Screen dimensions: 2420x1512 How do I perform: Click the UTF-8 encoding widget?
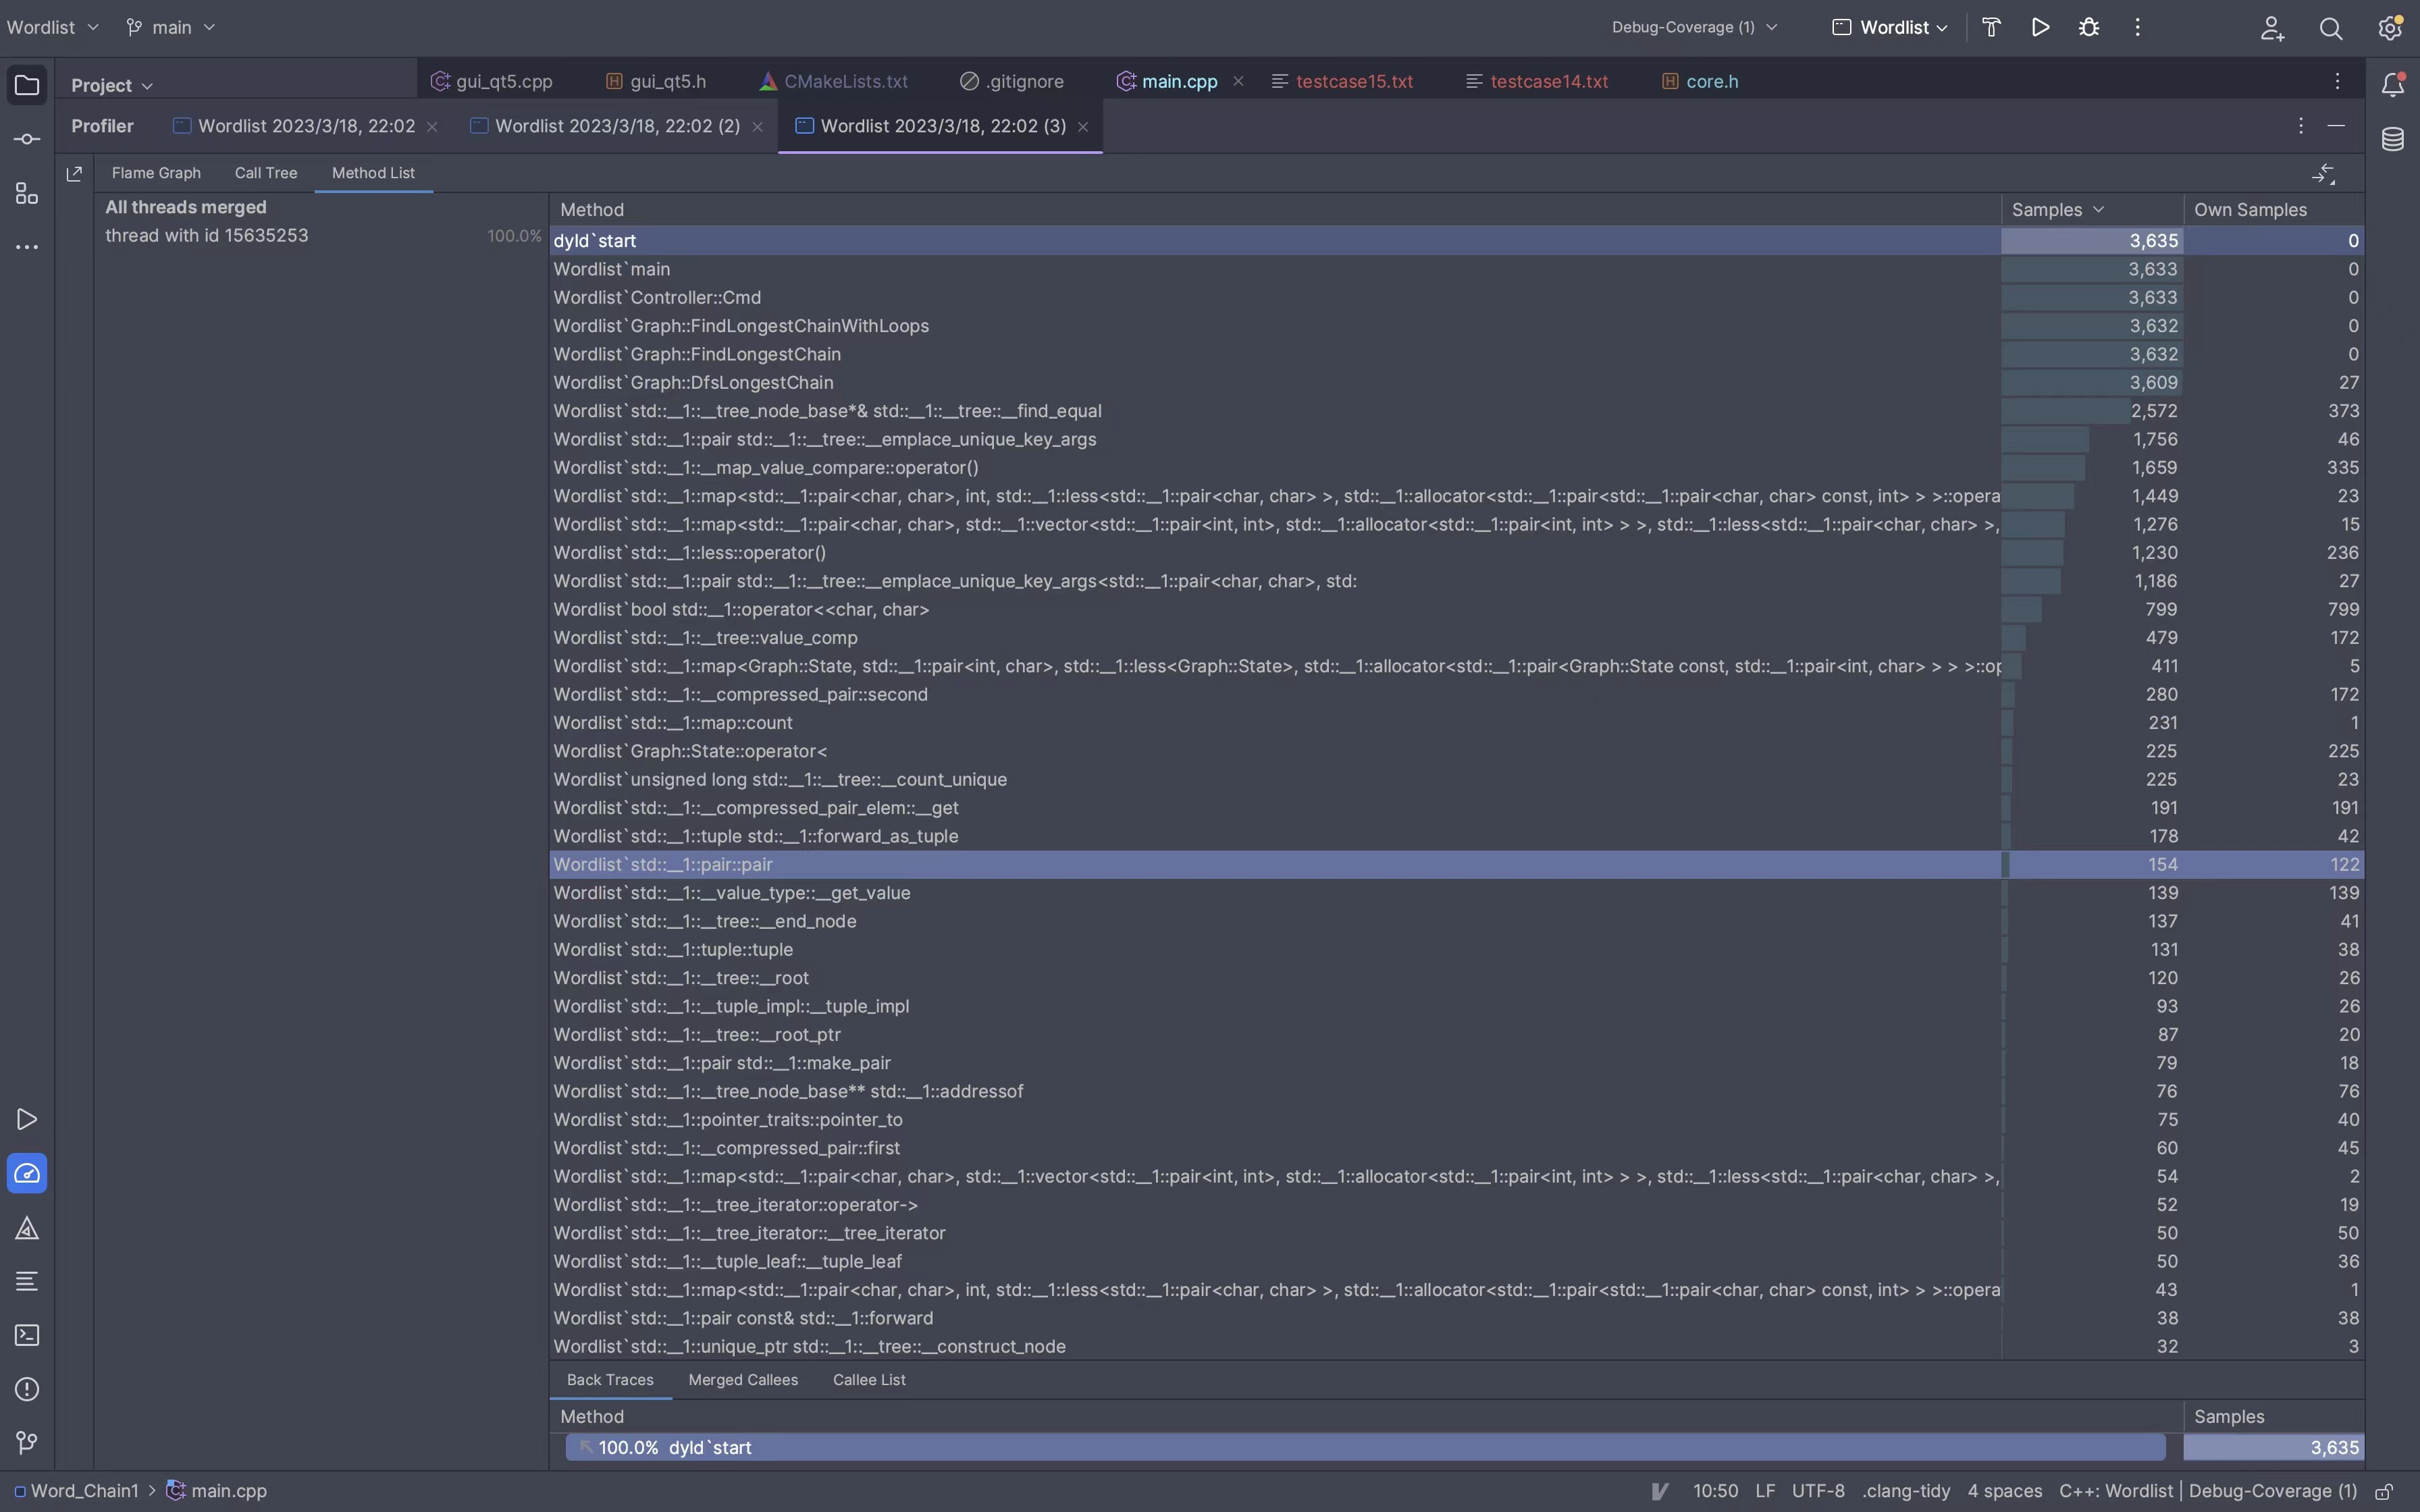(1817, 1491)
